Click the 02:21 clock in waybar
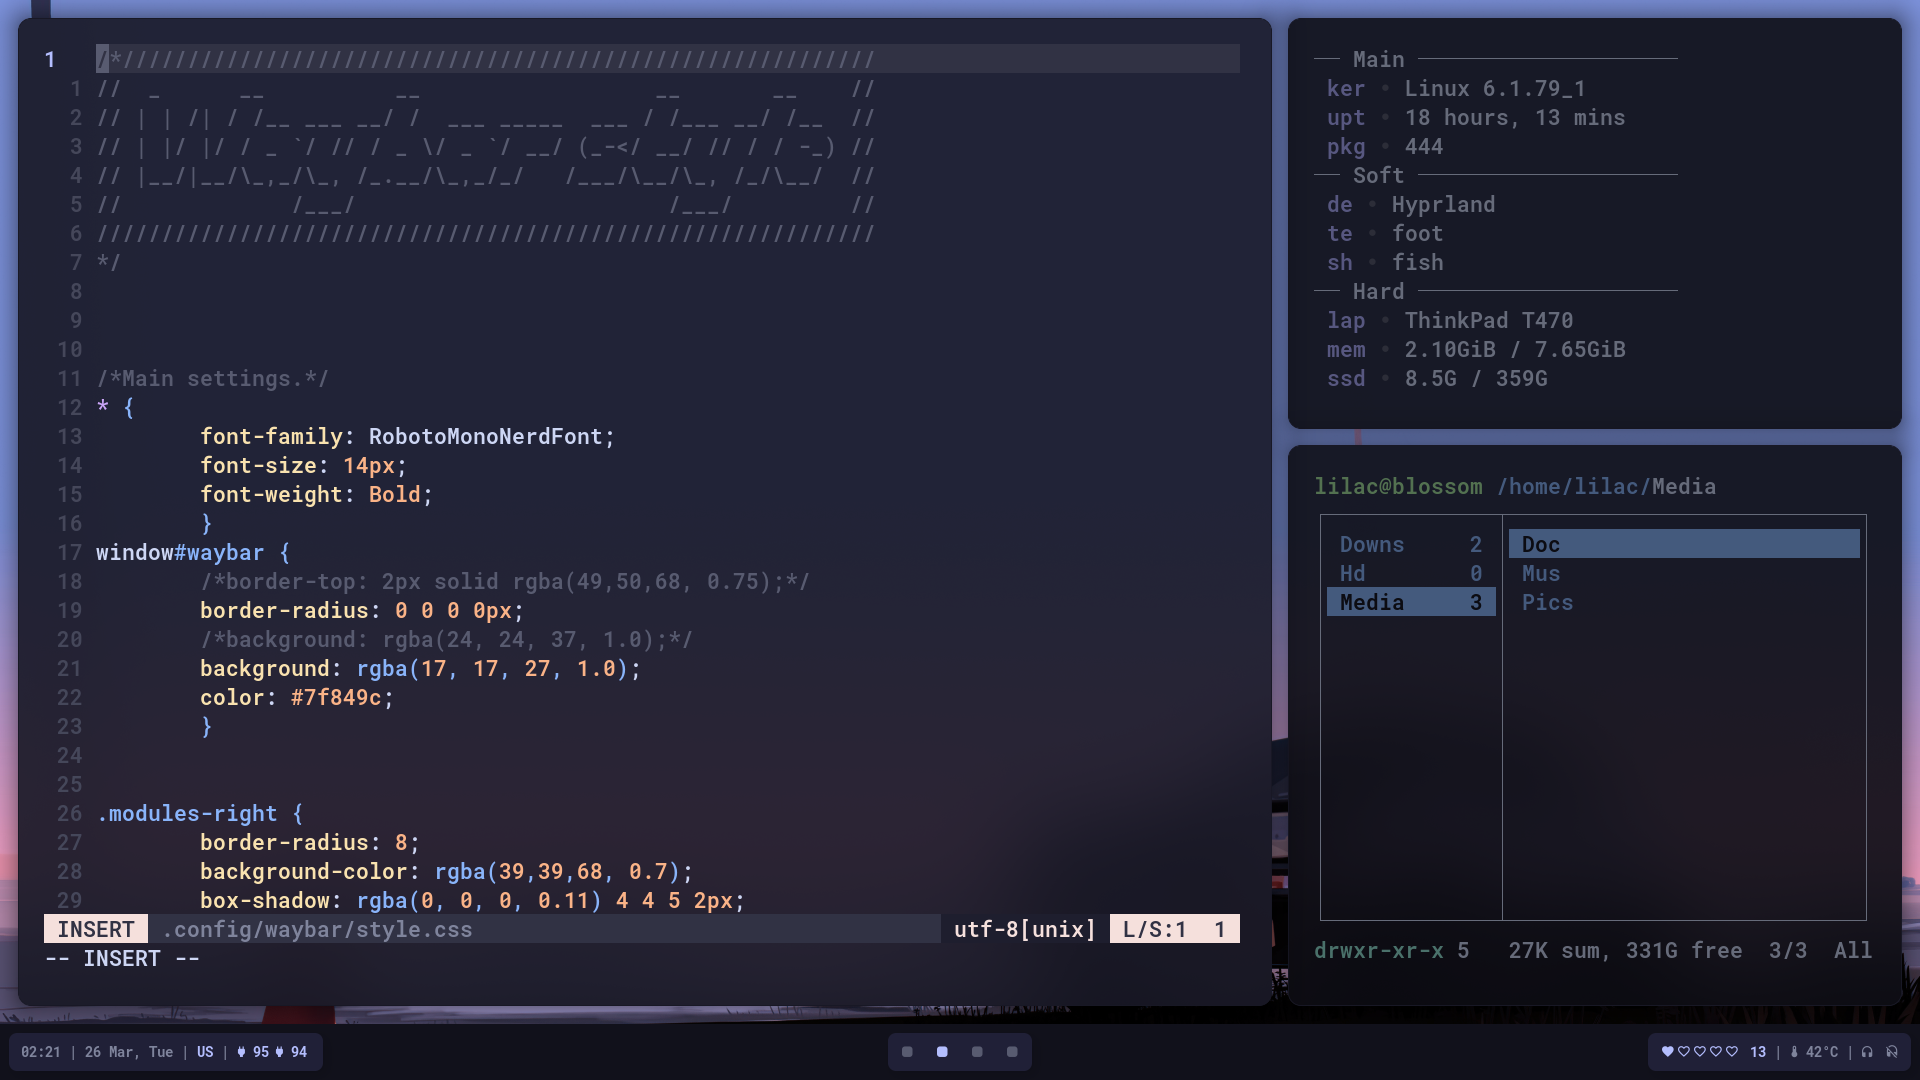The image size is (1920, 1080). pyautogui.click(x=41, y=1052)
